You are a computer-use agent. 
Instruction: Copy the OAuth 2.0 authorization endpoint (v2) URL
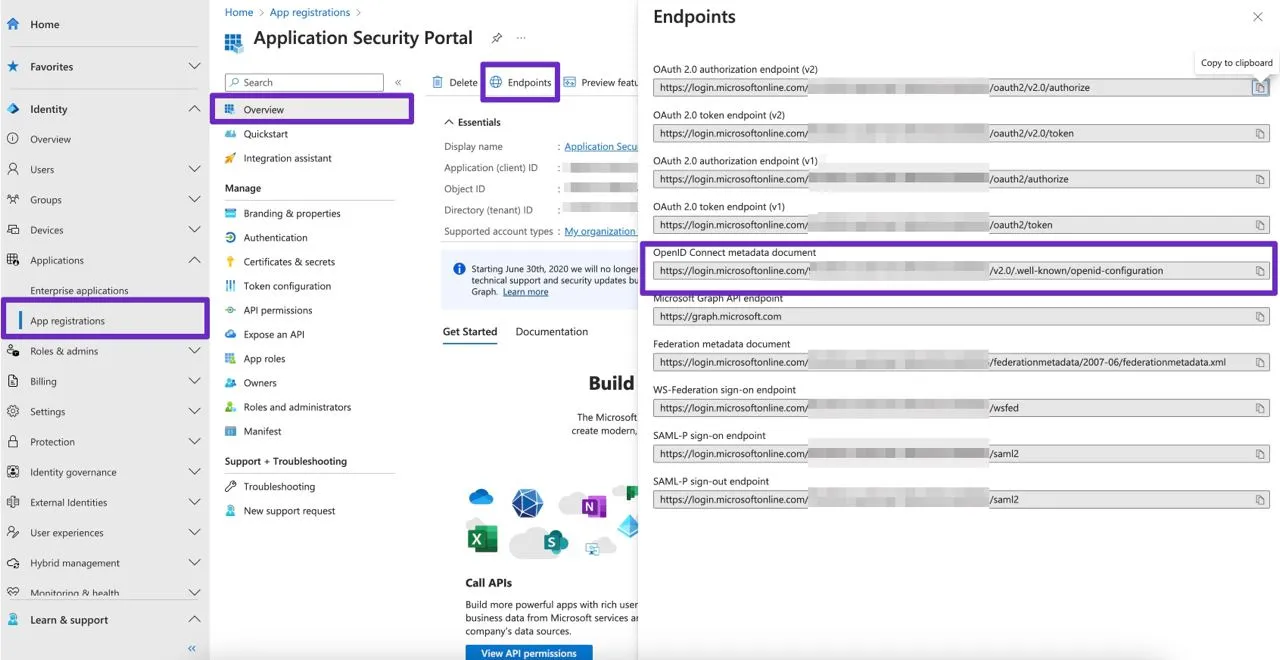point(1260,88)
